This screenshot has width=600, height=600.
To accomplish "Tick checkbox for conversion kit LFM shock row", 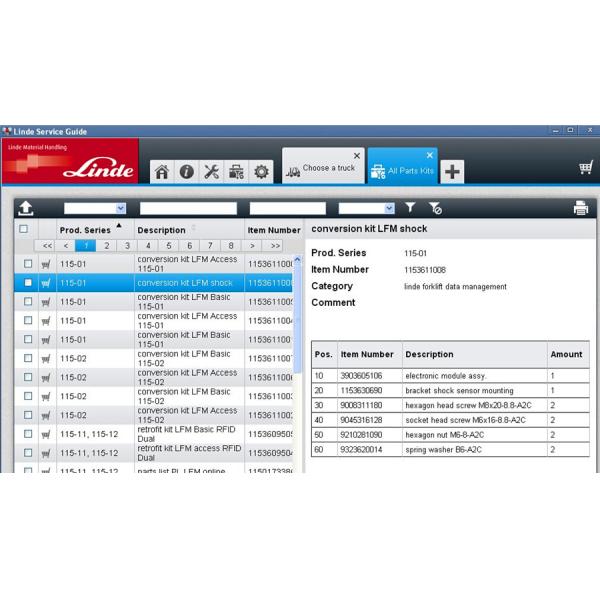I will [28, 283].
